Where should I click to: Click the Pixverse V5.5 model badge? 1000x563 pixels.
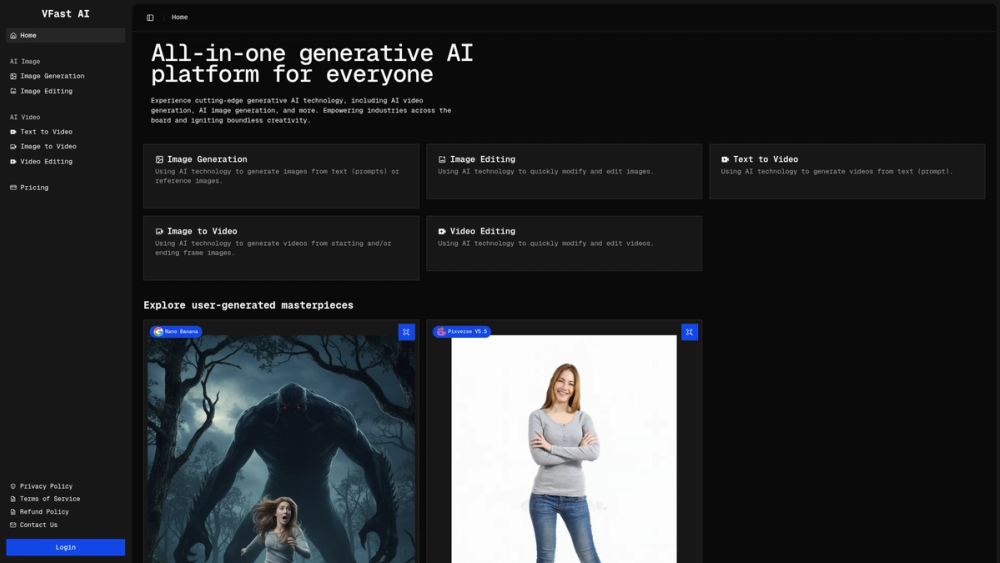tap(462, 332)
